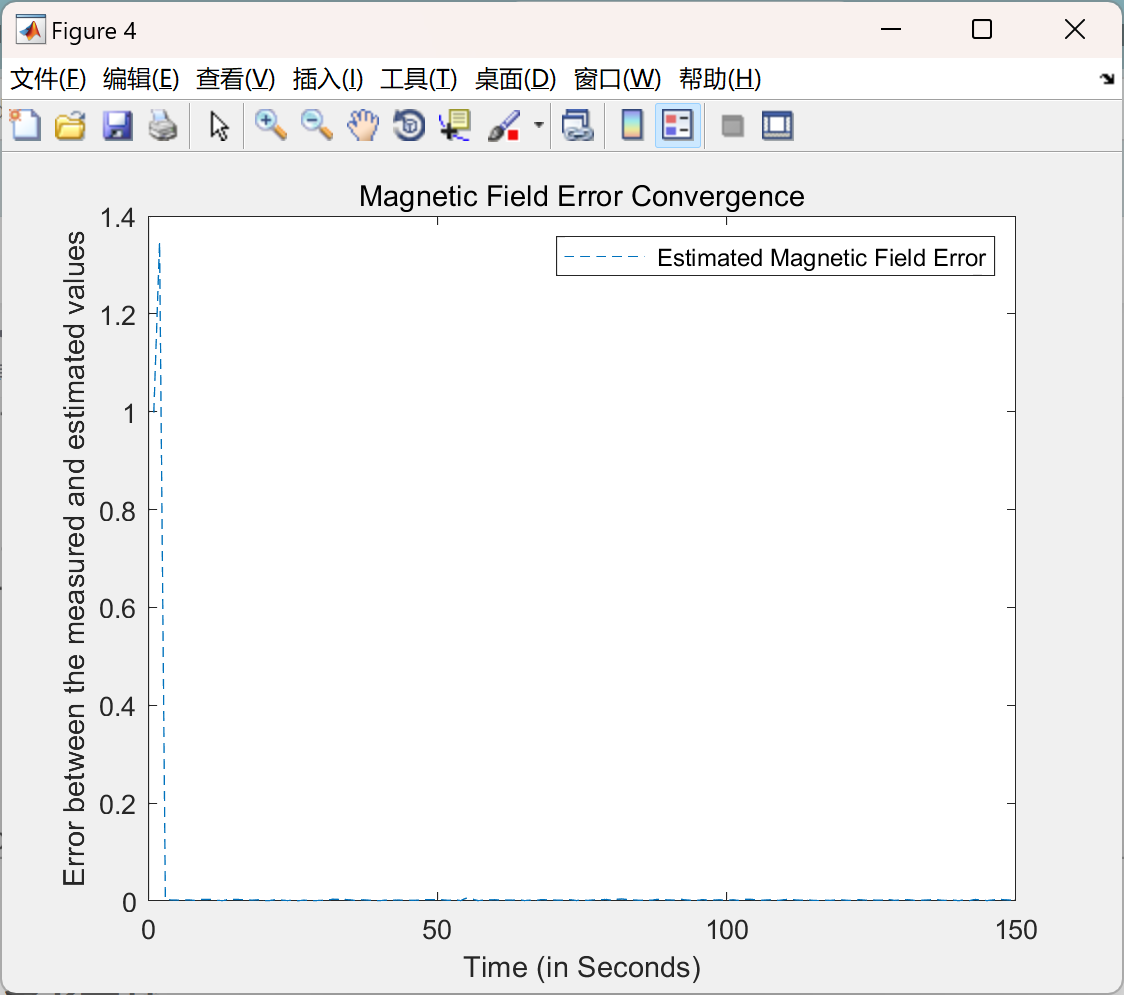Select the Edit Plot arrow tool
1124x995 pixels.
[x=219, y=126]
